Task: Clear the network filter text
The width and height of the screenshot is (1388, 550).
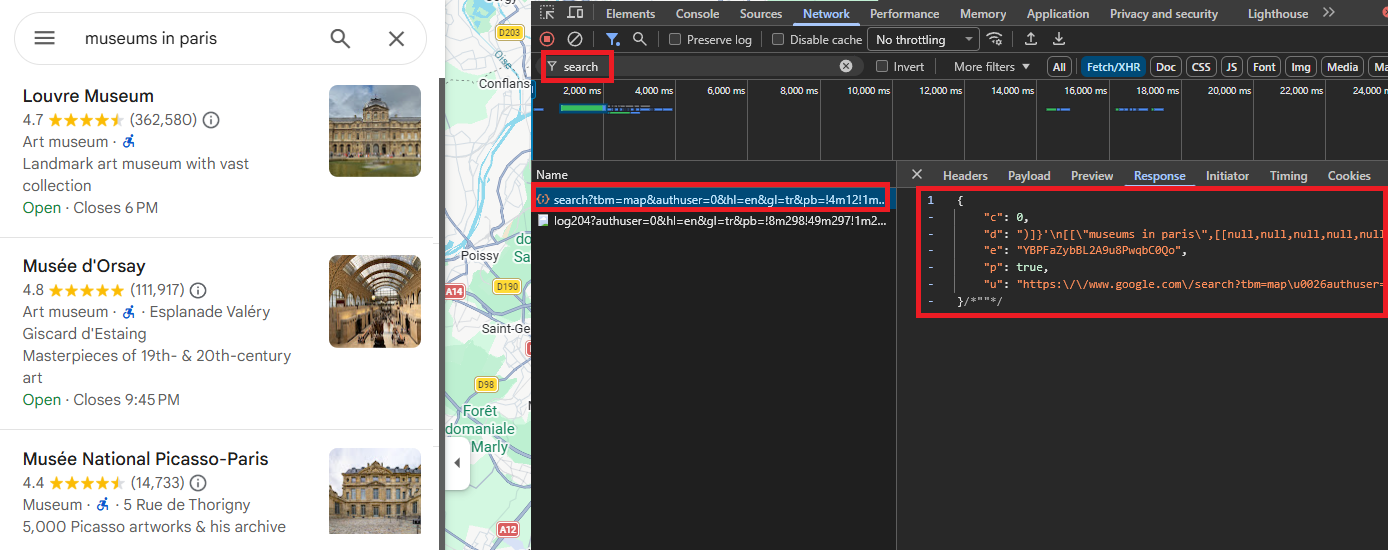Action: click(846, 66)
